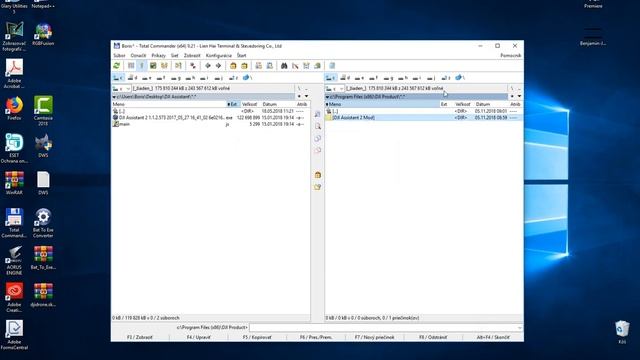This screenshot has width=640, height=360.
Task: Select left panel drive c button
Action: click(118, 78)
